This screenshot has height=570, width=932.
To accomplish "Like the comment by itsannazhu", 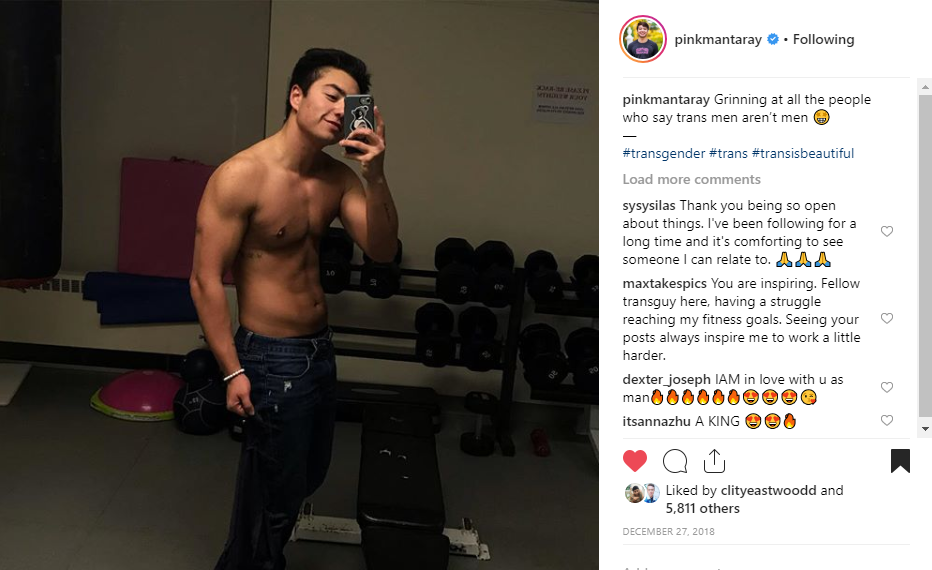I will (x=887, y=420).
